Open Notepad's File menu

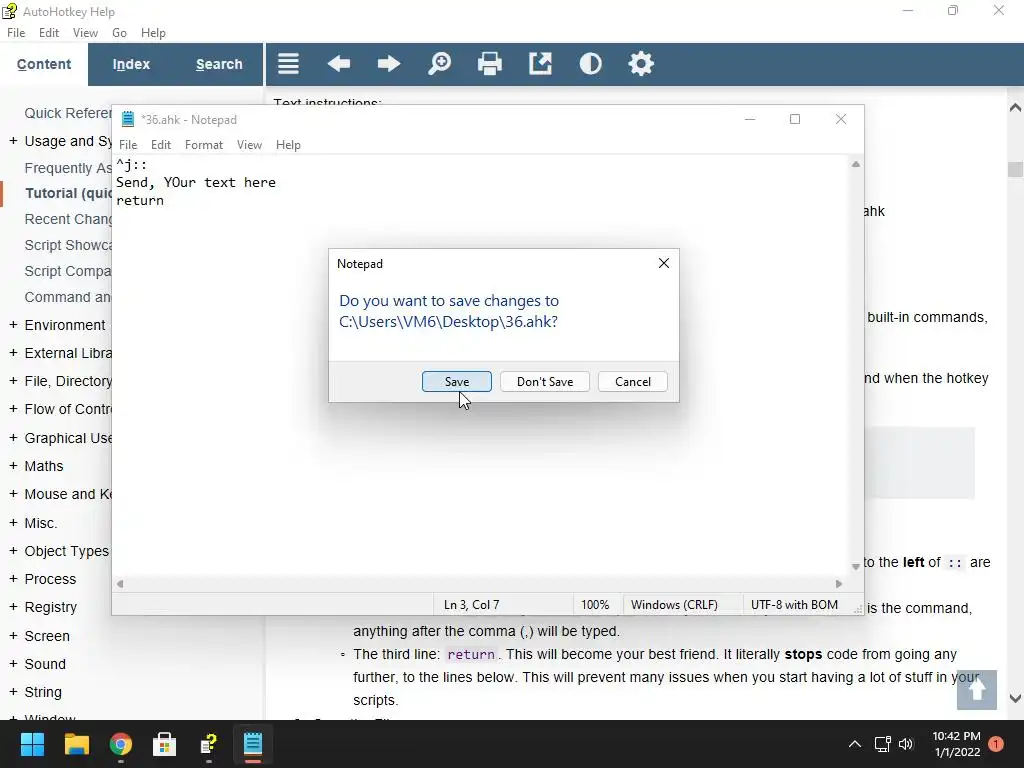point(128,145)
